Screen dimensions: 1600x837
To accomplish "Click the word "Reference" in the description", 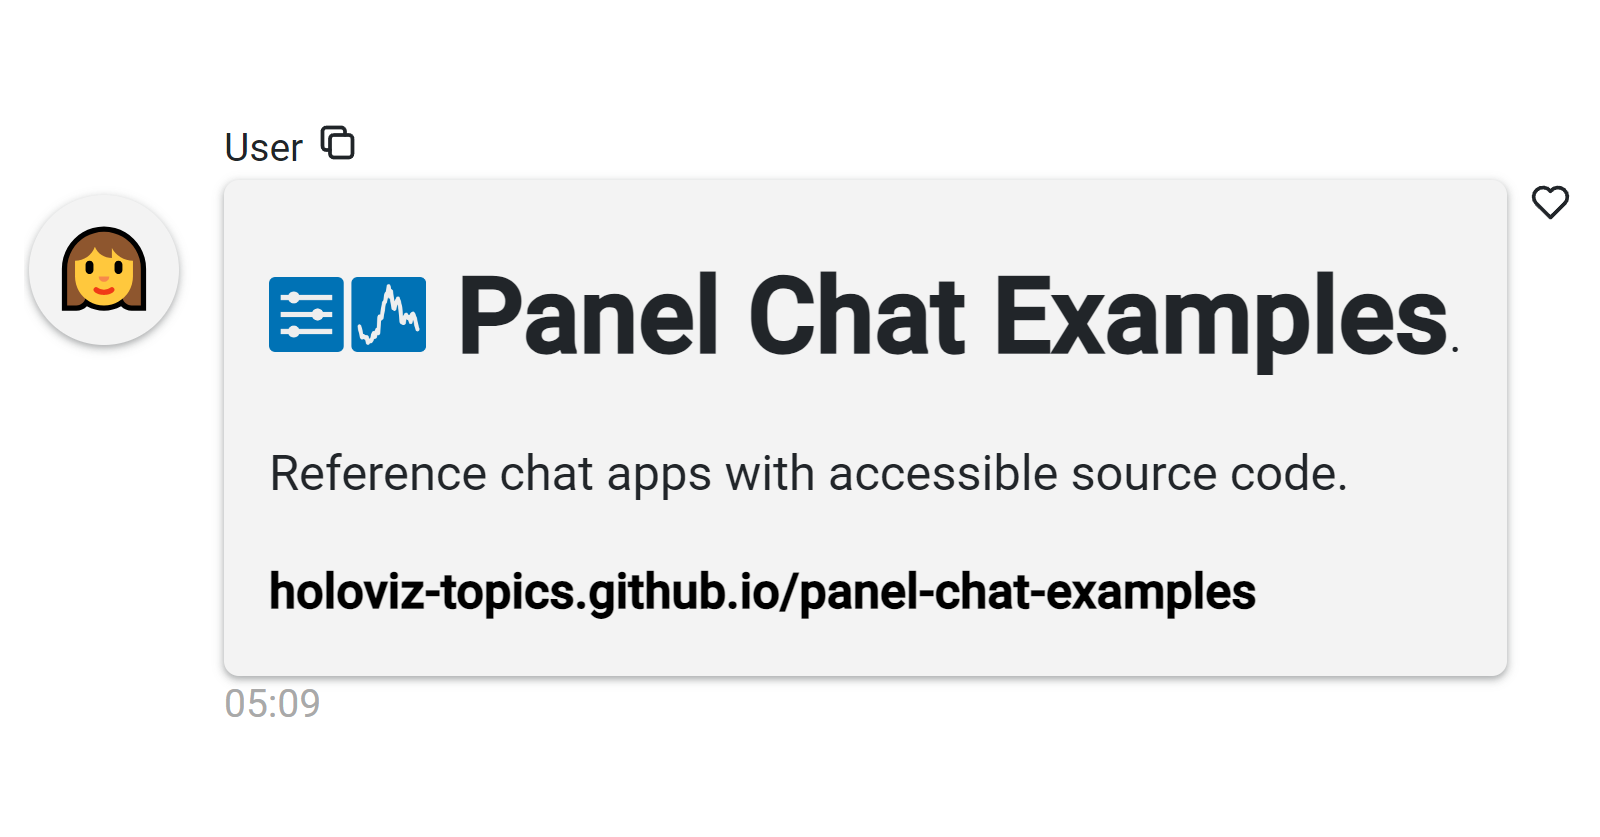I will [x=378, y=473].
